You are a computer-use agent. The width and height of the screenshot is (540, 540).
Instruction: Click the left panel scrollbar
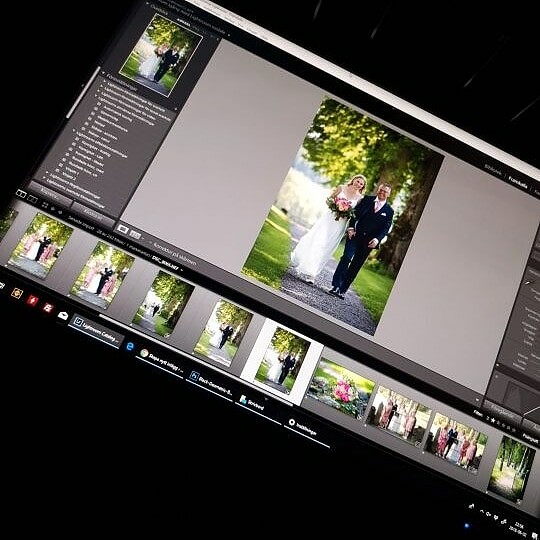(82, 92)
